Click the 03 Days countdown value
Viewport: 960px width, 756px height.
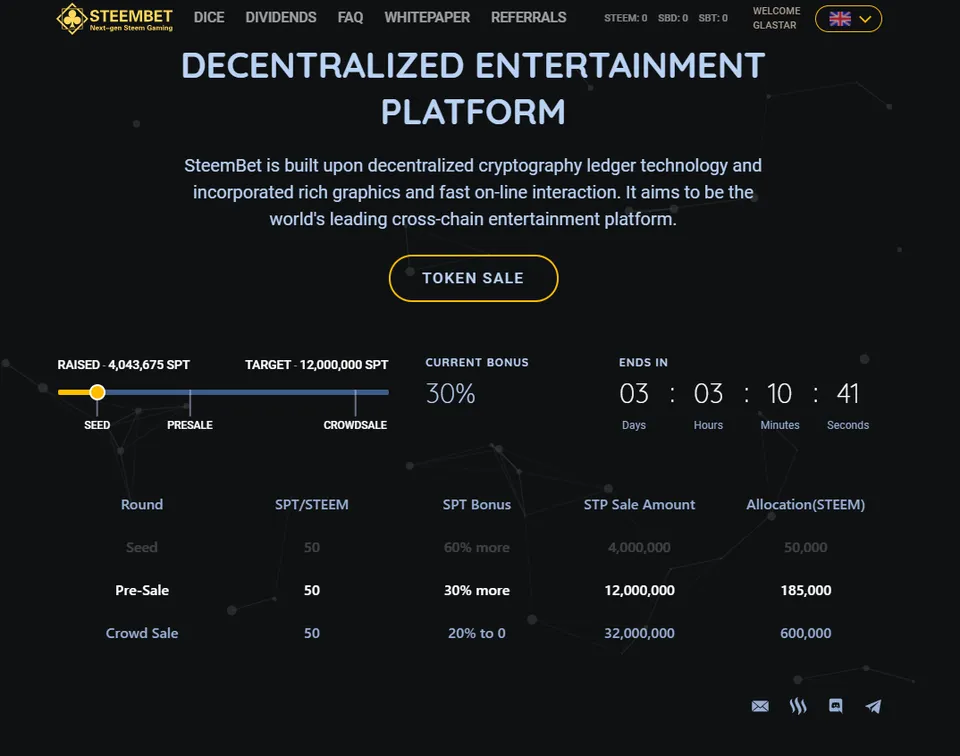click(x=634, y=394)
